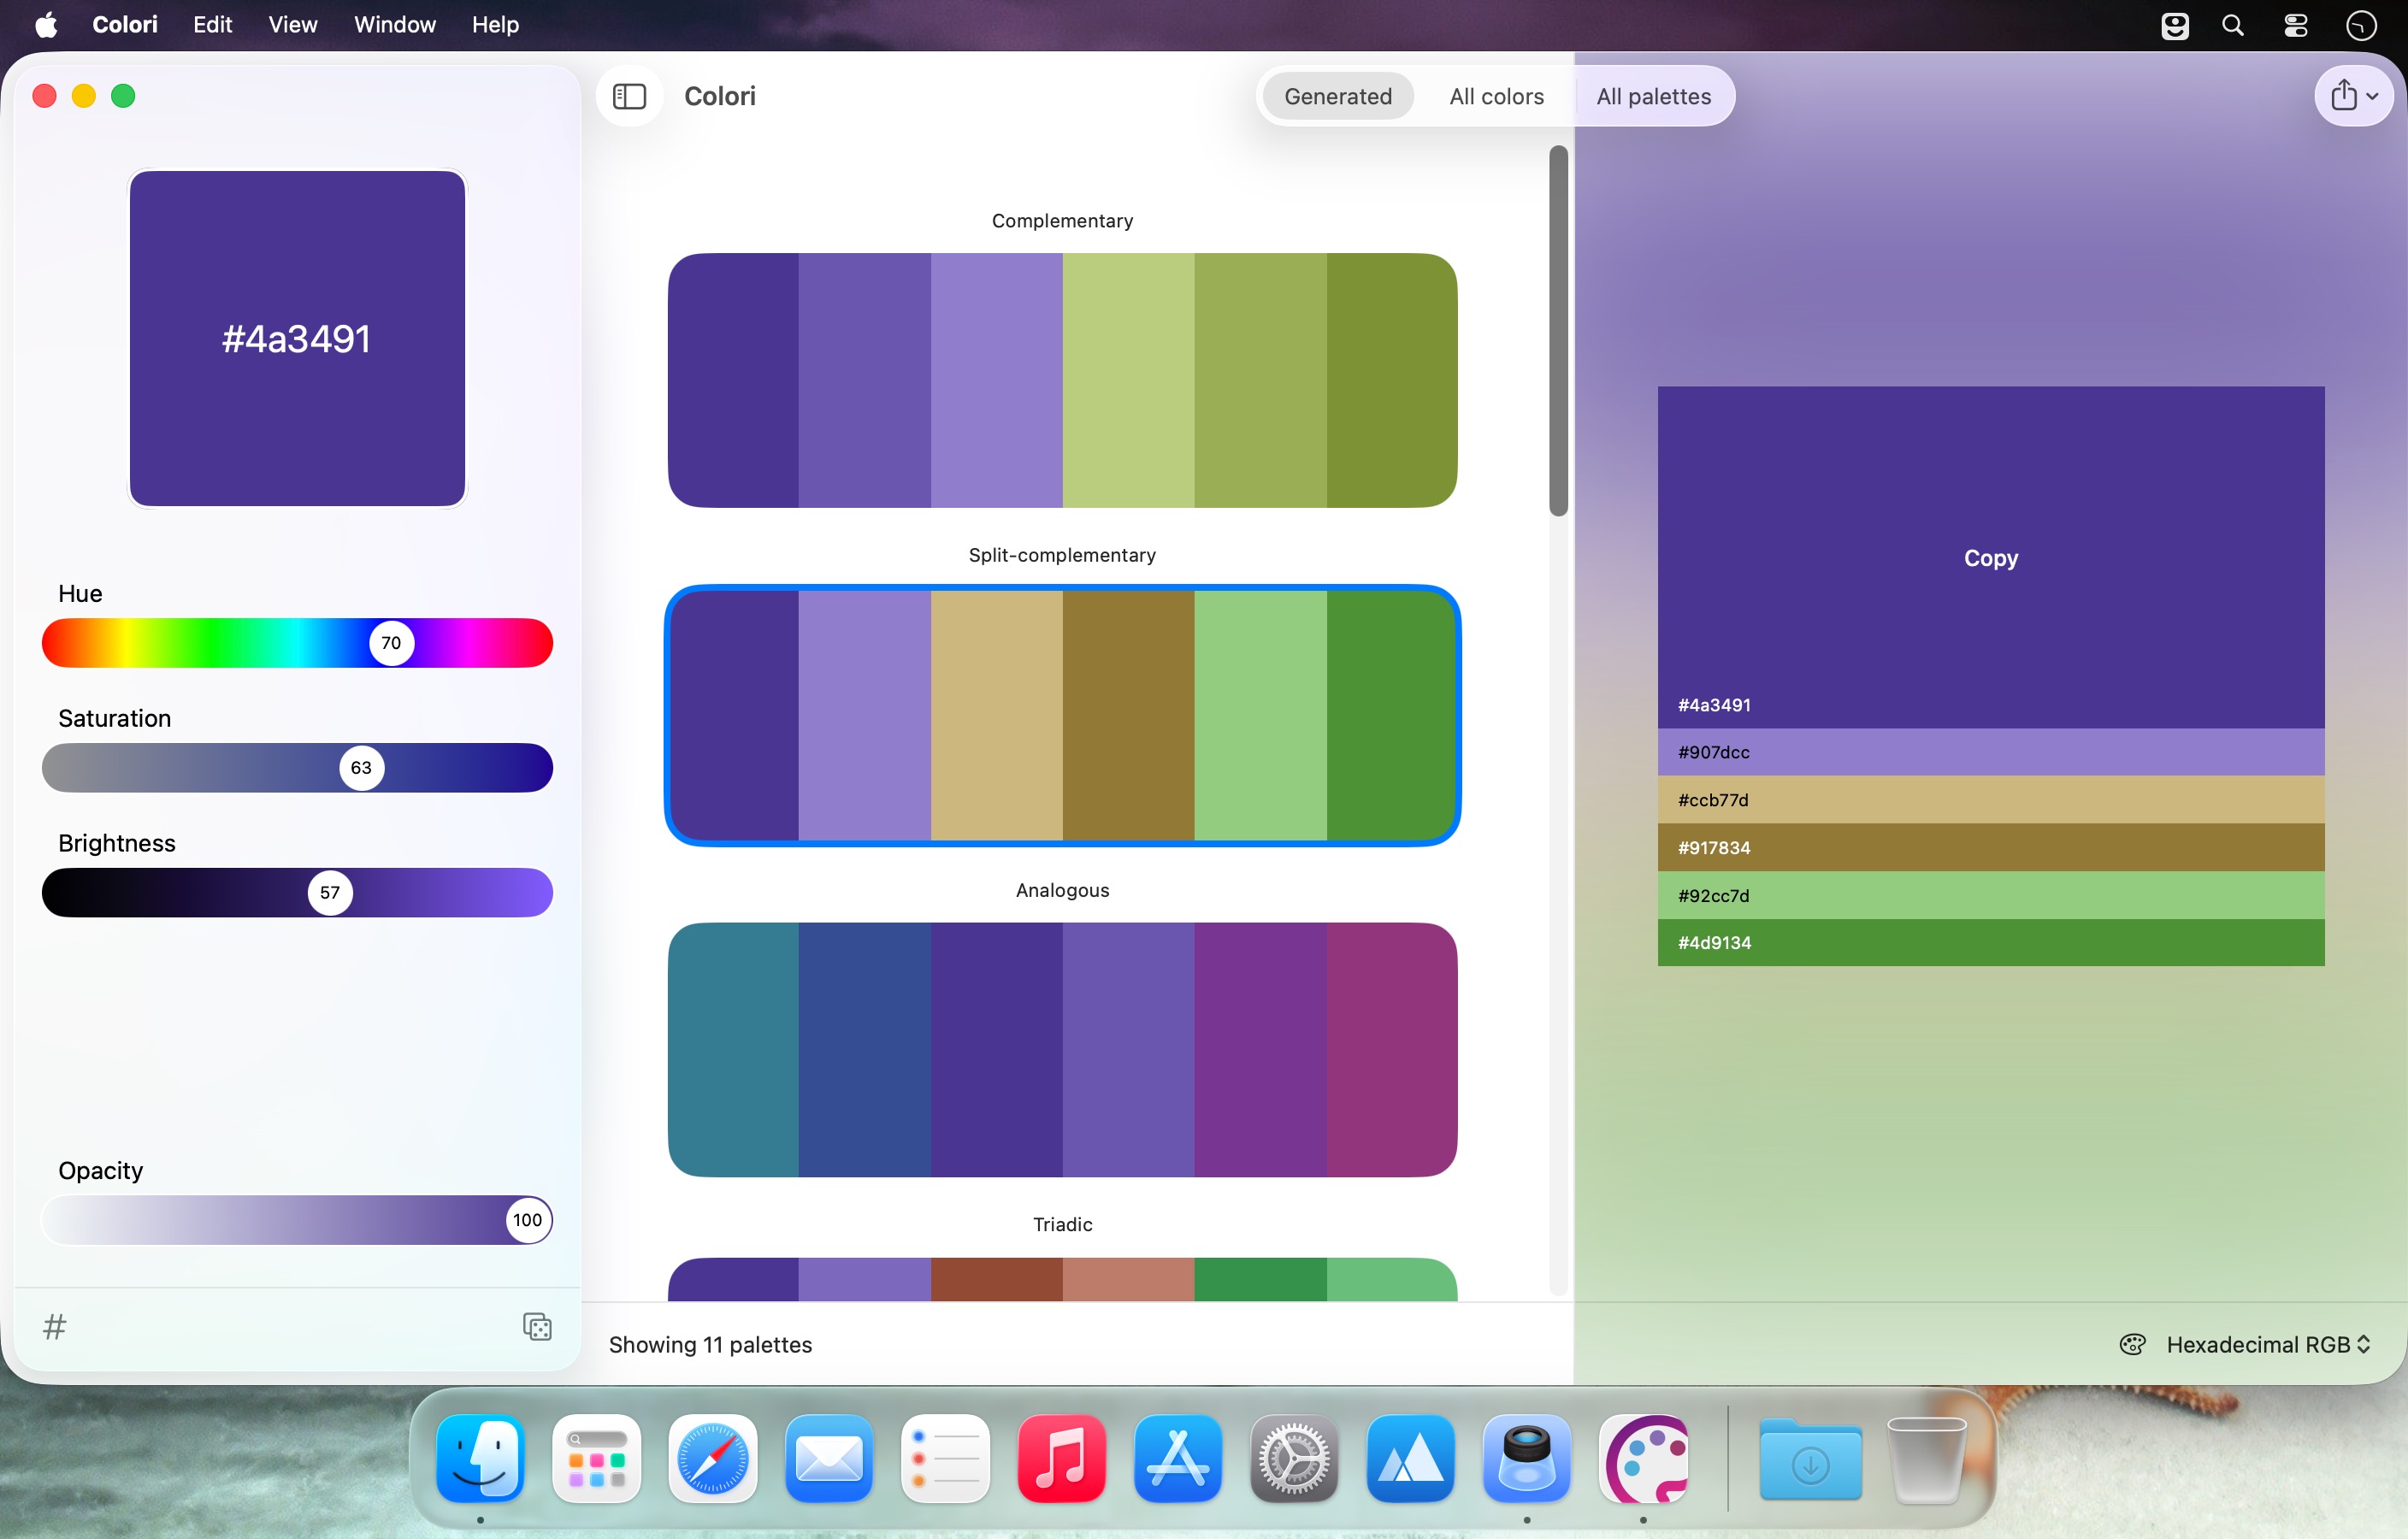Image resolution: width=2408 pixels, height=1539 pixels.
Task: Click the #4d9134 color row
Action: 1990,942
